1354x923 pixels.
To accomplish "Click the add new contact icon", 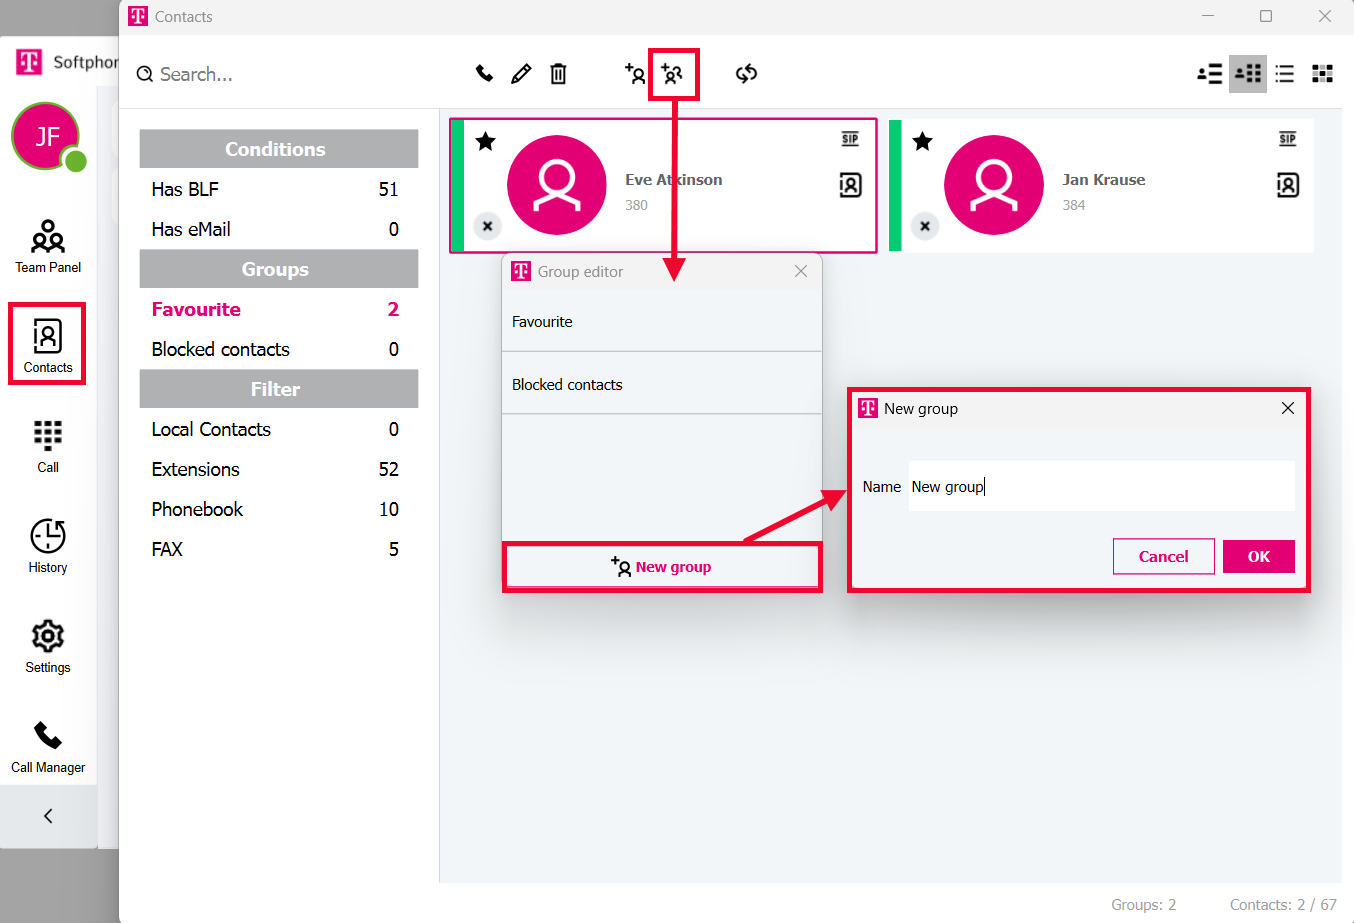I will coord(635,74).
